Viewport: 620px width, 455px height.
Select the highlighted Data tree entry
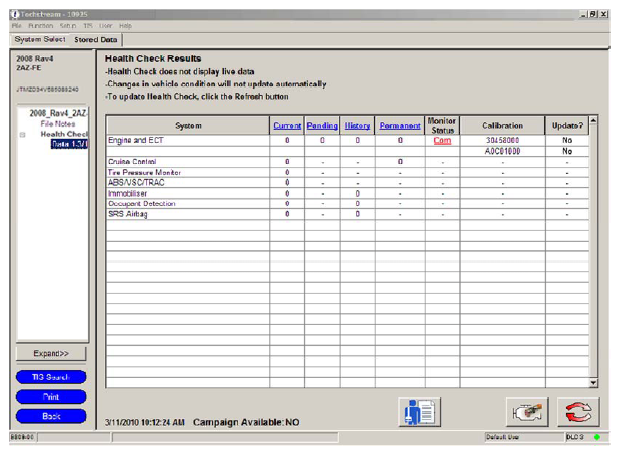69,144
